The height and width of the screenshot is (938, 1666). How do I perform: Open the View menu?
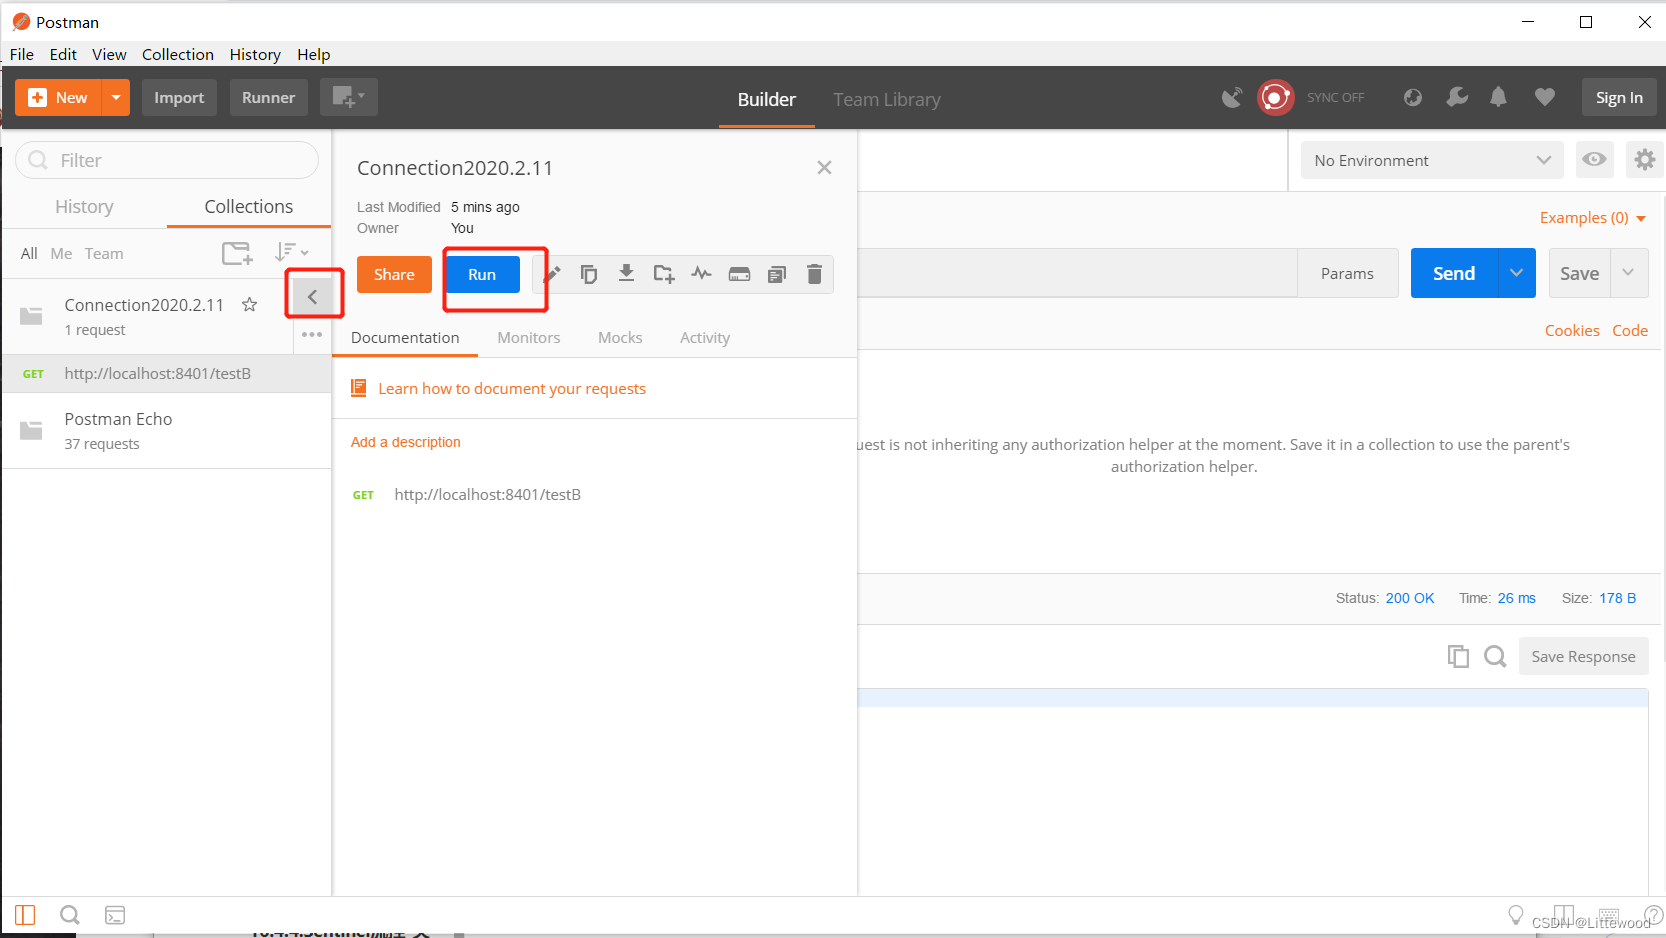click(109, 54)
